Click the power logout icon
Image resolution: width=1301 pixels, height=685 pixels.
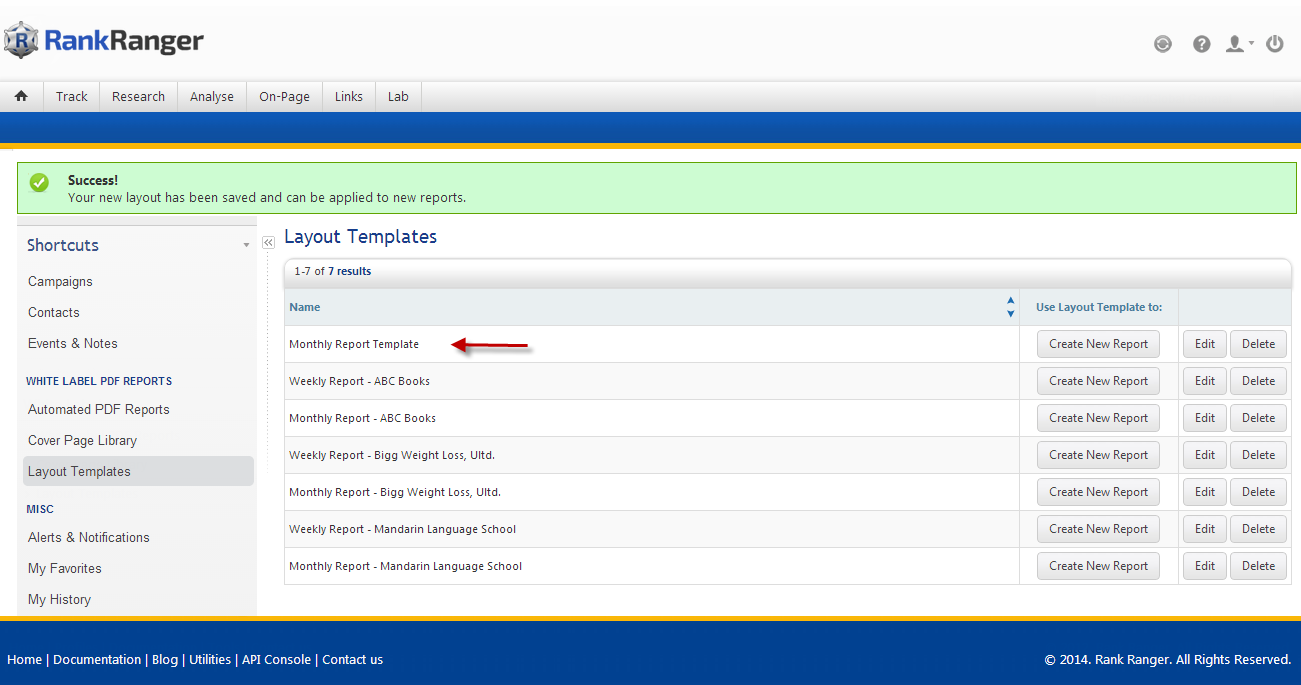pyautogui.click(x=1275, y=44)
